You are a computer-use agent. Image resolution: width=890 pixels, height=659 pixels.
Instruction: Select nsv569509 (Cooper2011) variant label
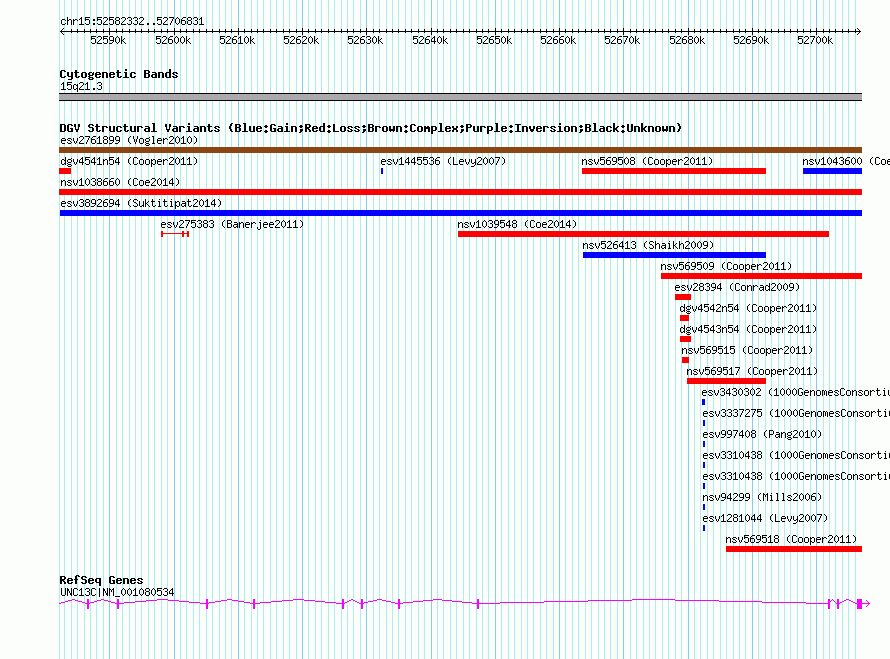(726, 266)
